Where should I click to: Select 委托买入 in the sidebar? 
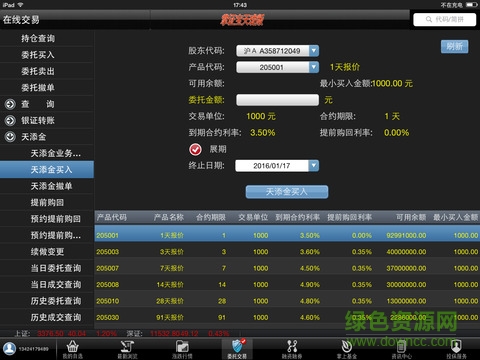coord(47,55)
